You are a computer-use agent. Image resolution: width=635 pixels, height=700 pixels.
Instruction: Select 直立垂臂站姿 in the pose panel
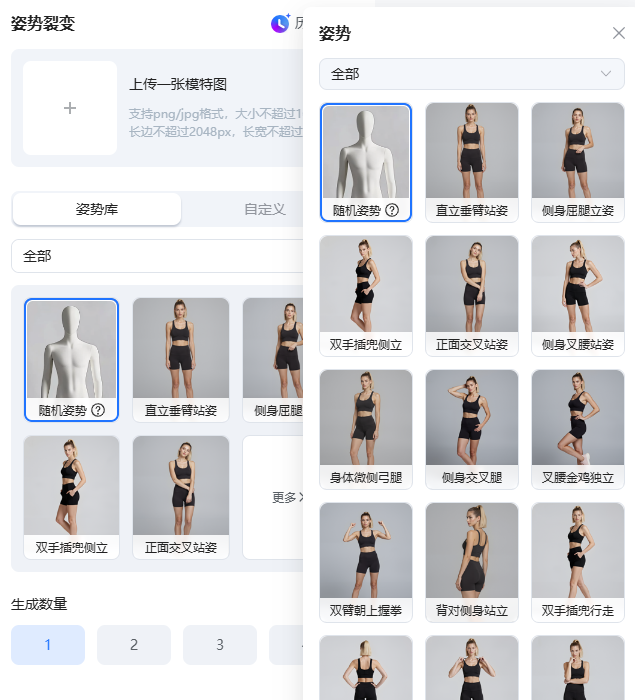472,162
